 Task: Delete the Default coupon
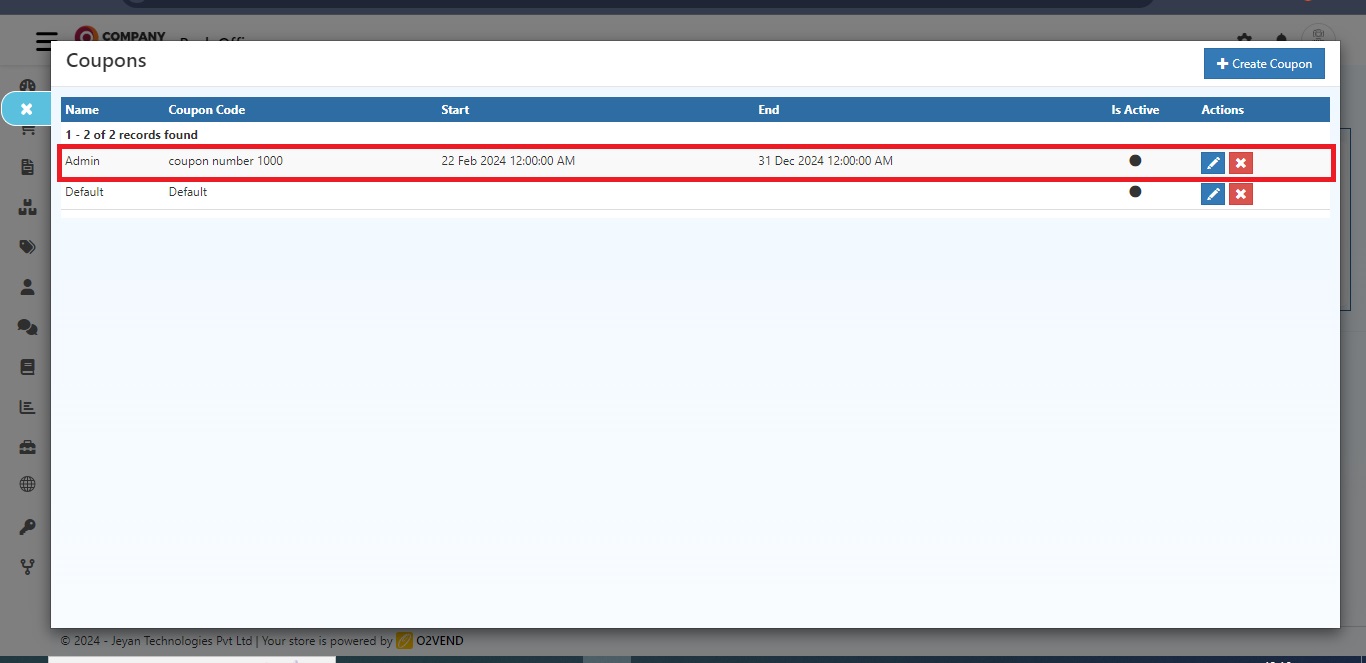point(1240,193)
